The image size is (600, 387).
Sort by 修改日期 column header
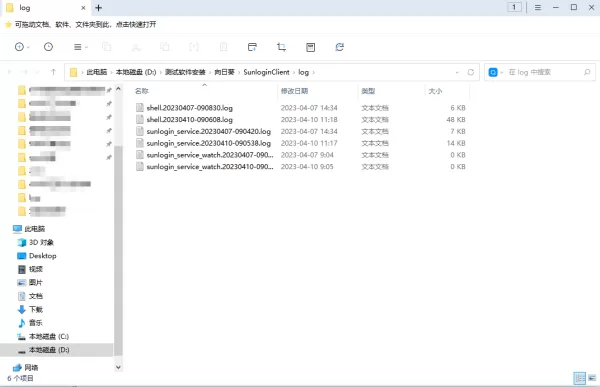pyautogui.click(x=294, y=91)
